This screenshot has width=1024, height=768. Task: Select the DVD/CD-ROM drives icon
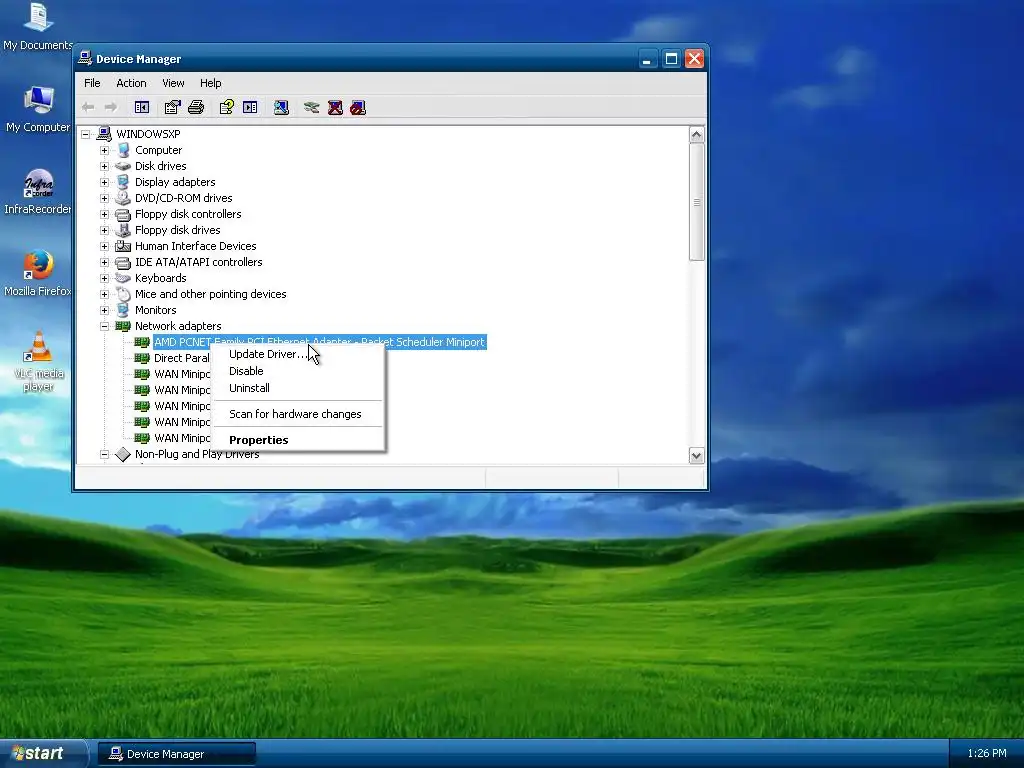123,198
